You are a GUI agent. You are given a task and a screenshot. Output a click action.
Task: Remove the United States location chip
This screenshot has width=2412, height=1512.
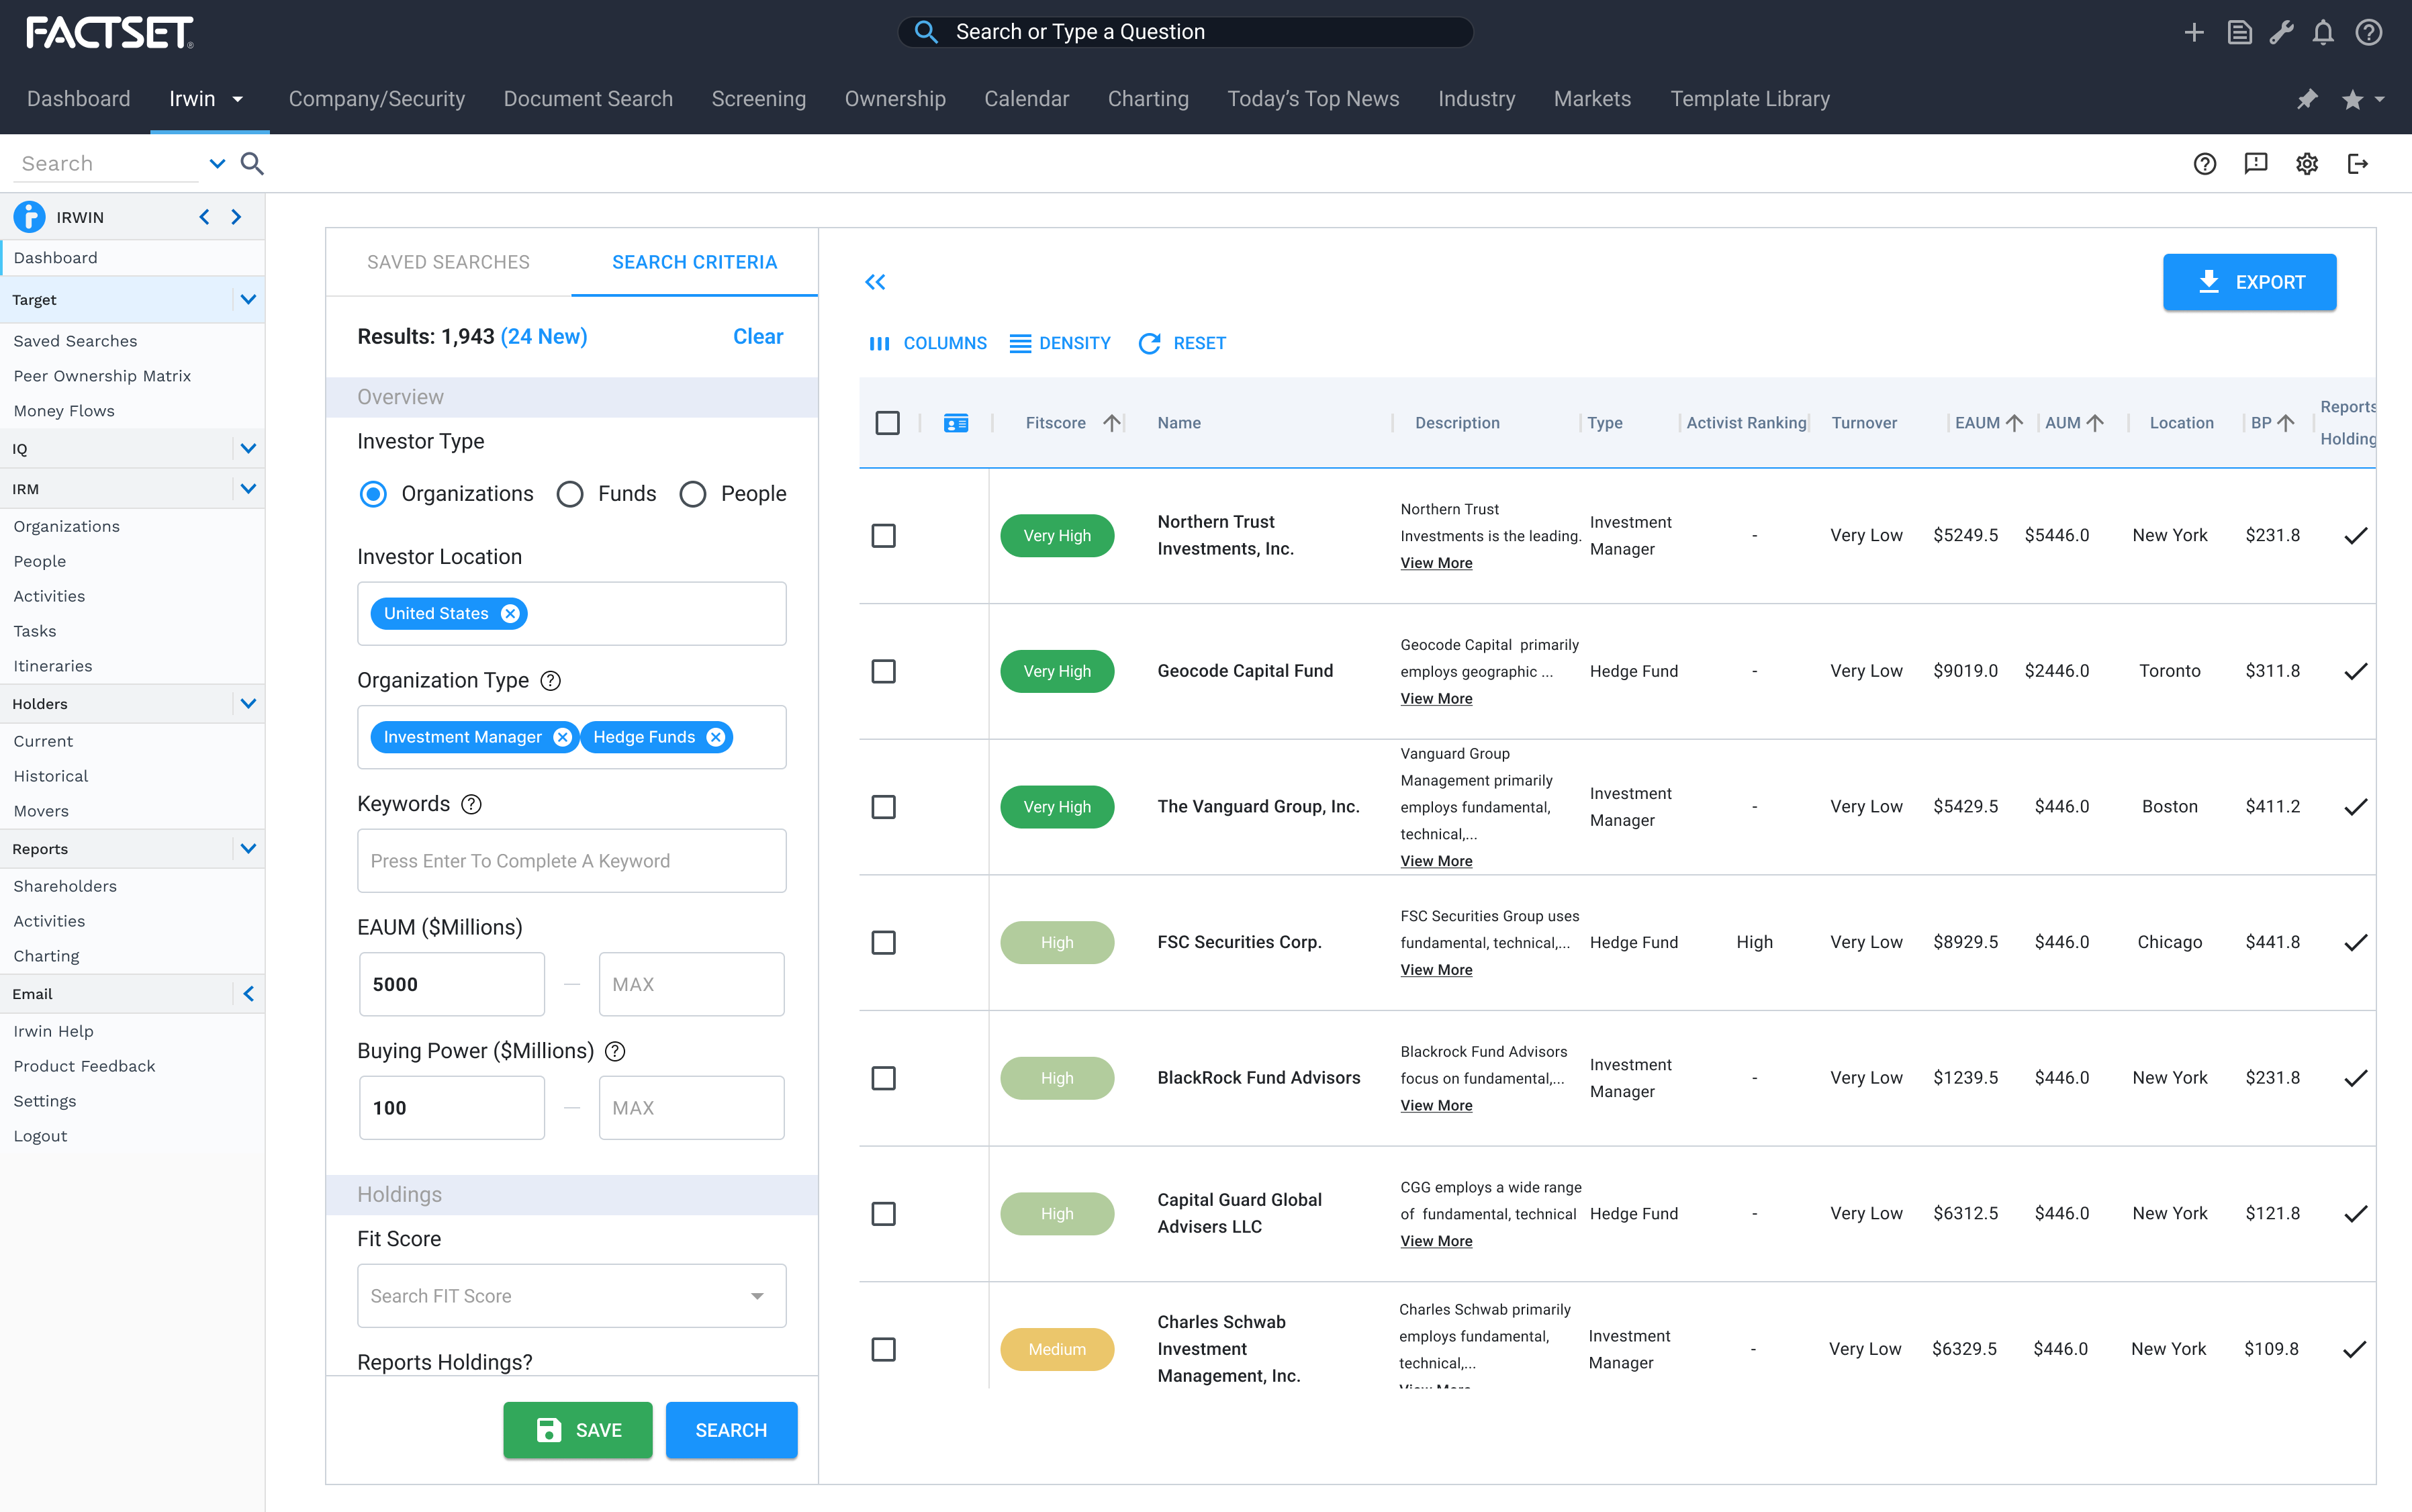pyautogui.click(x=511, y=613)
